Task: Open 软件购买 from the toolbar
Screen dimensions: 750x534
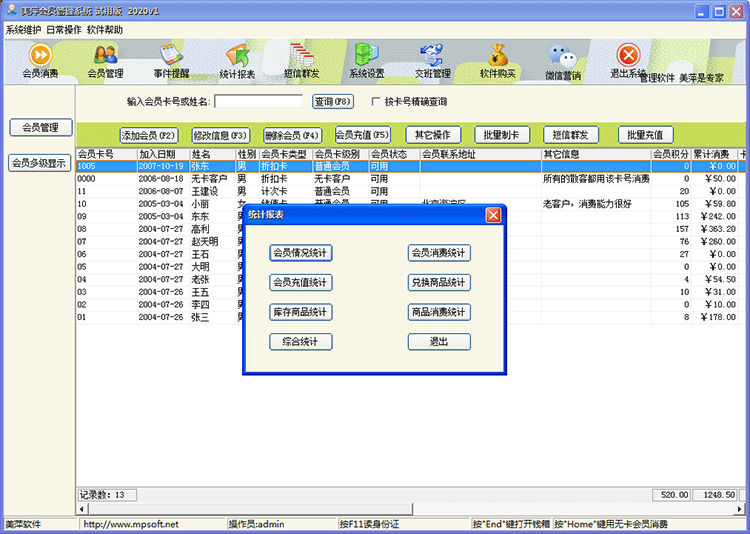Action: click(x=498, y=60)
